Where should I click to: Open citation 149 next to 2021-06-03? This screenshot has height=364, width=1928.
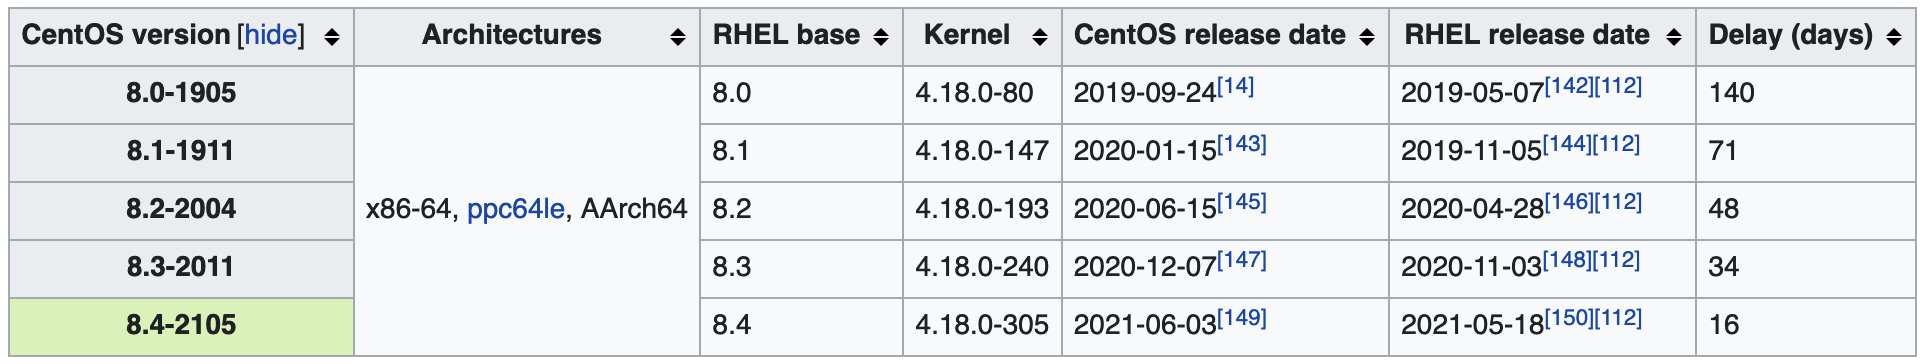pyautogui.click(x=1241, y=318)
